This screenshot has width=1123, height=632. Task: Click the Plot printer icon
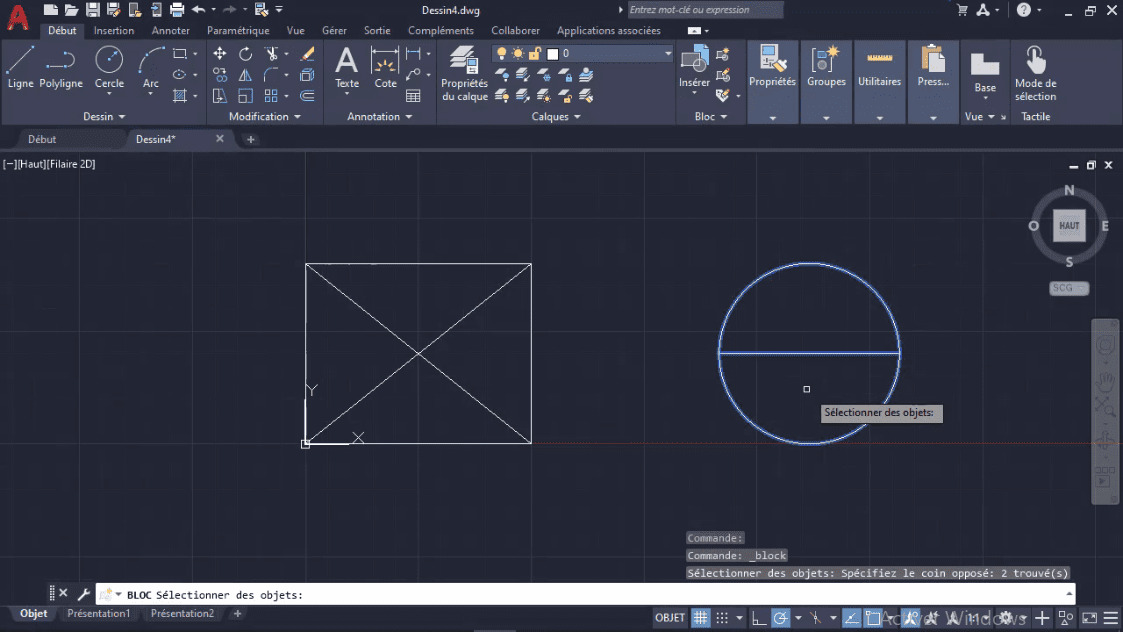click(x=177, y=10)
